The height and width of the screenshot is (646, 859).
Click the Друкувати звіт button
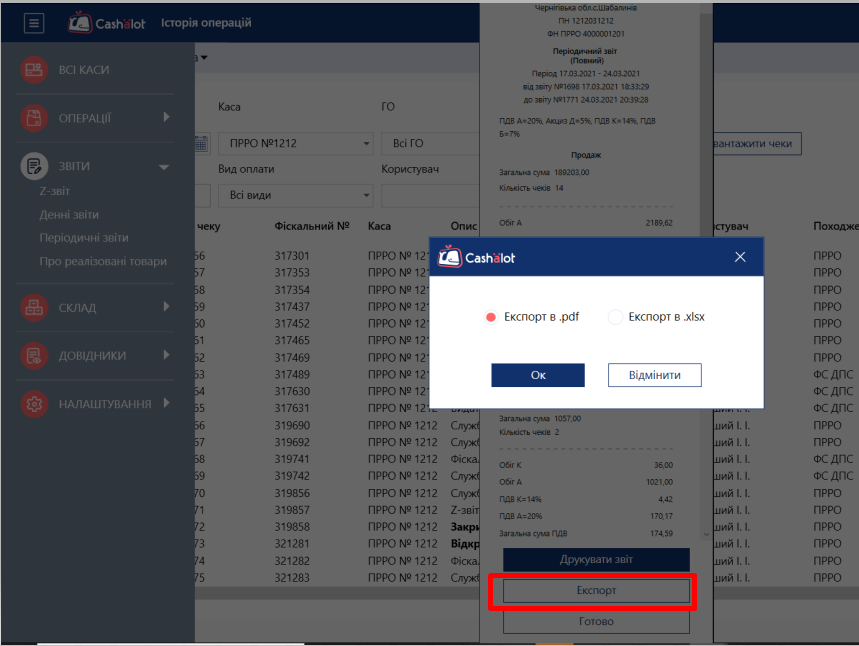click(596, 559)
